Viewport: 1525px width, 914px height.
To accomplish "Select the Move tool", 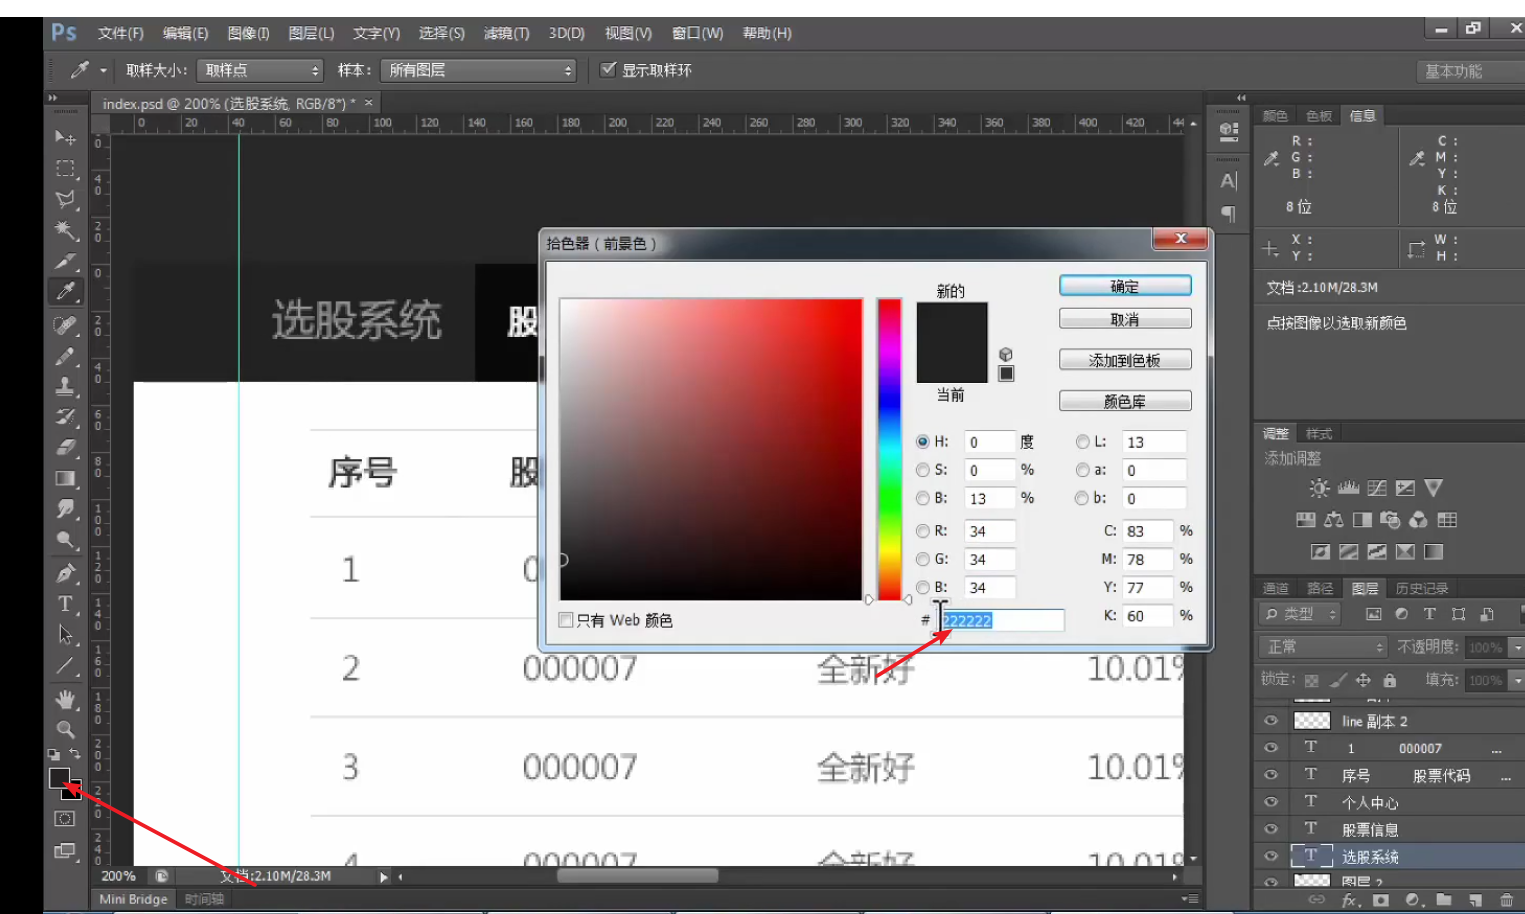I will (65, 137).
